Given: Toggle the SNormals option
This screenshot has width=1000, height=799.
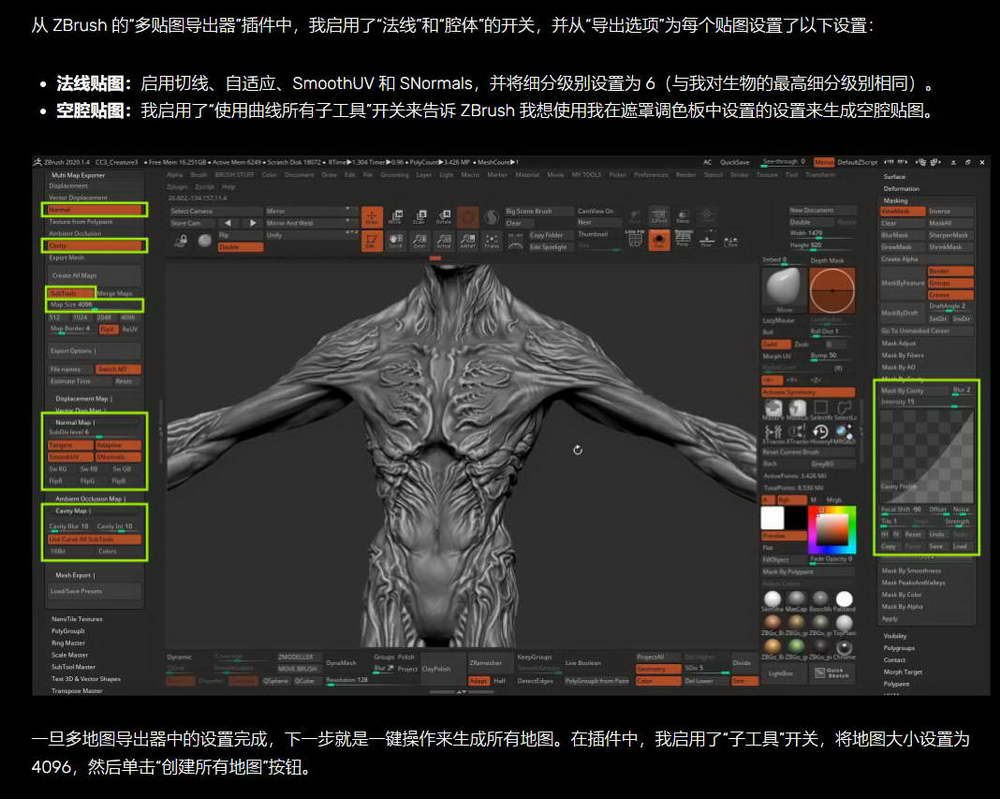Looking at the screenshot, I should tap(118, 457).
